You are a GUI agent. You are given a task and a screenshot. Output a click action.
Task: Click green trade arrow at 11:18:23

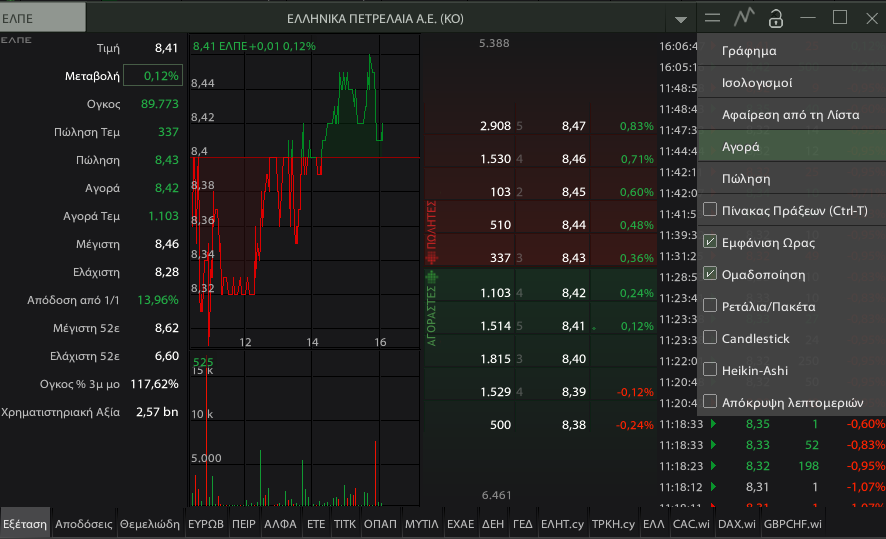tap(714, 466)
